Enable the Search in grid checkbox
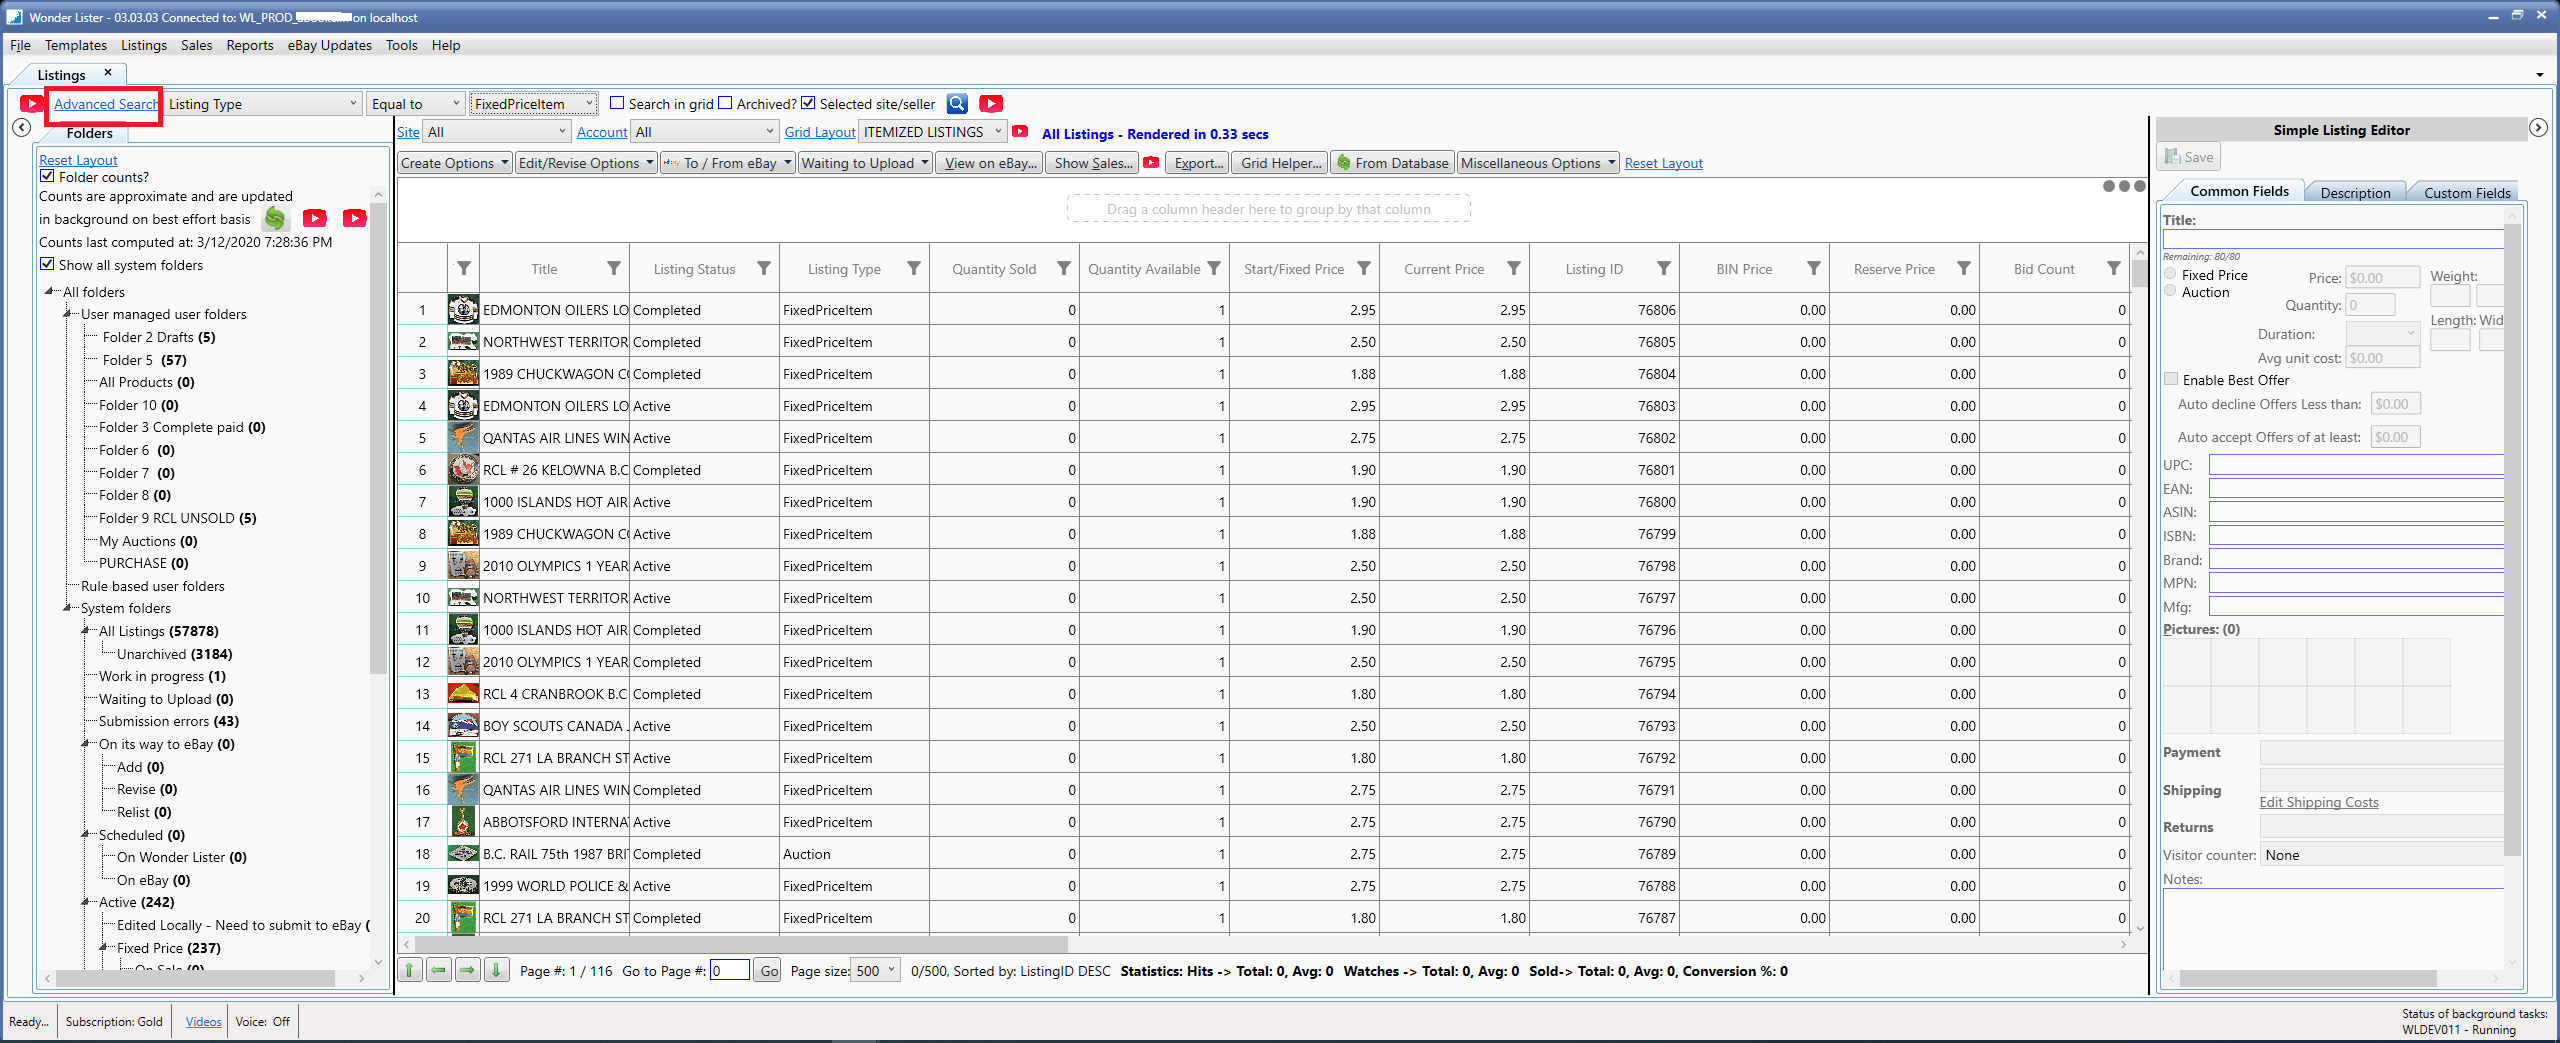Viewport: 2560px width, 1043px height. pyautogui.click(x=617, y=103)
